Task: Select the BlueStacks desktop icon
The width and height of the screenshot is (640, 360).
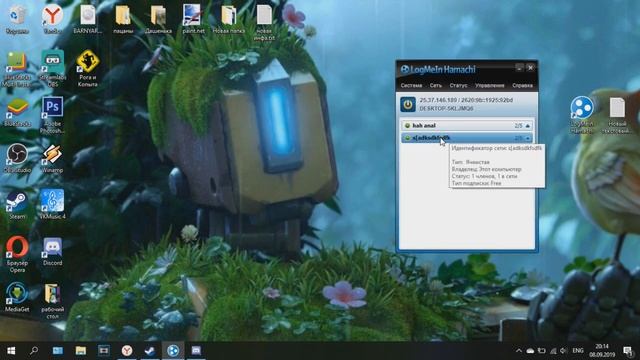Action: click(17, 112)
